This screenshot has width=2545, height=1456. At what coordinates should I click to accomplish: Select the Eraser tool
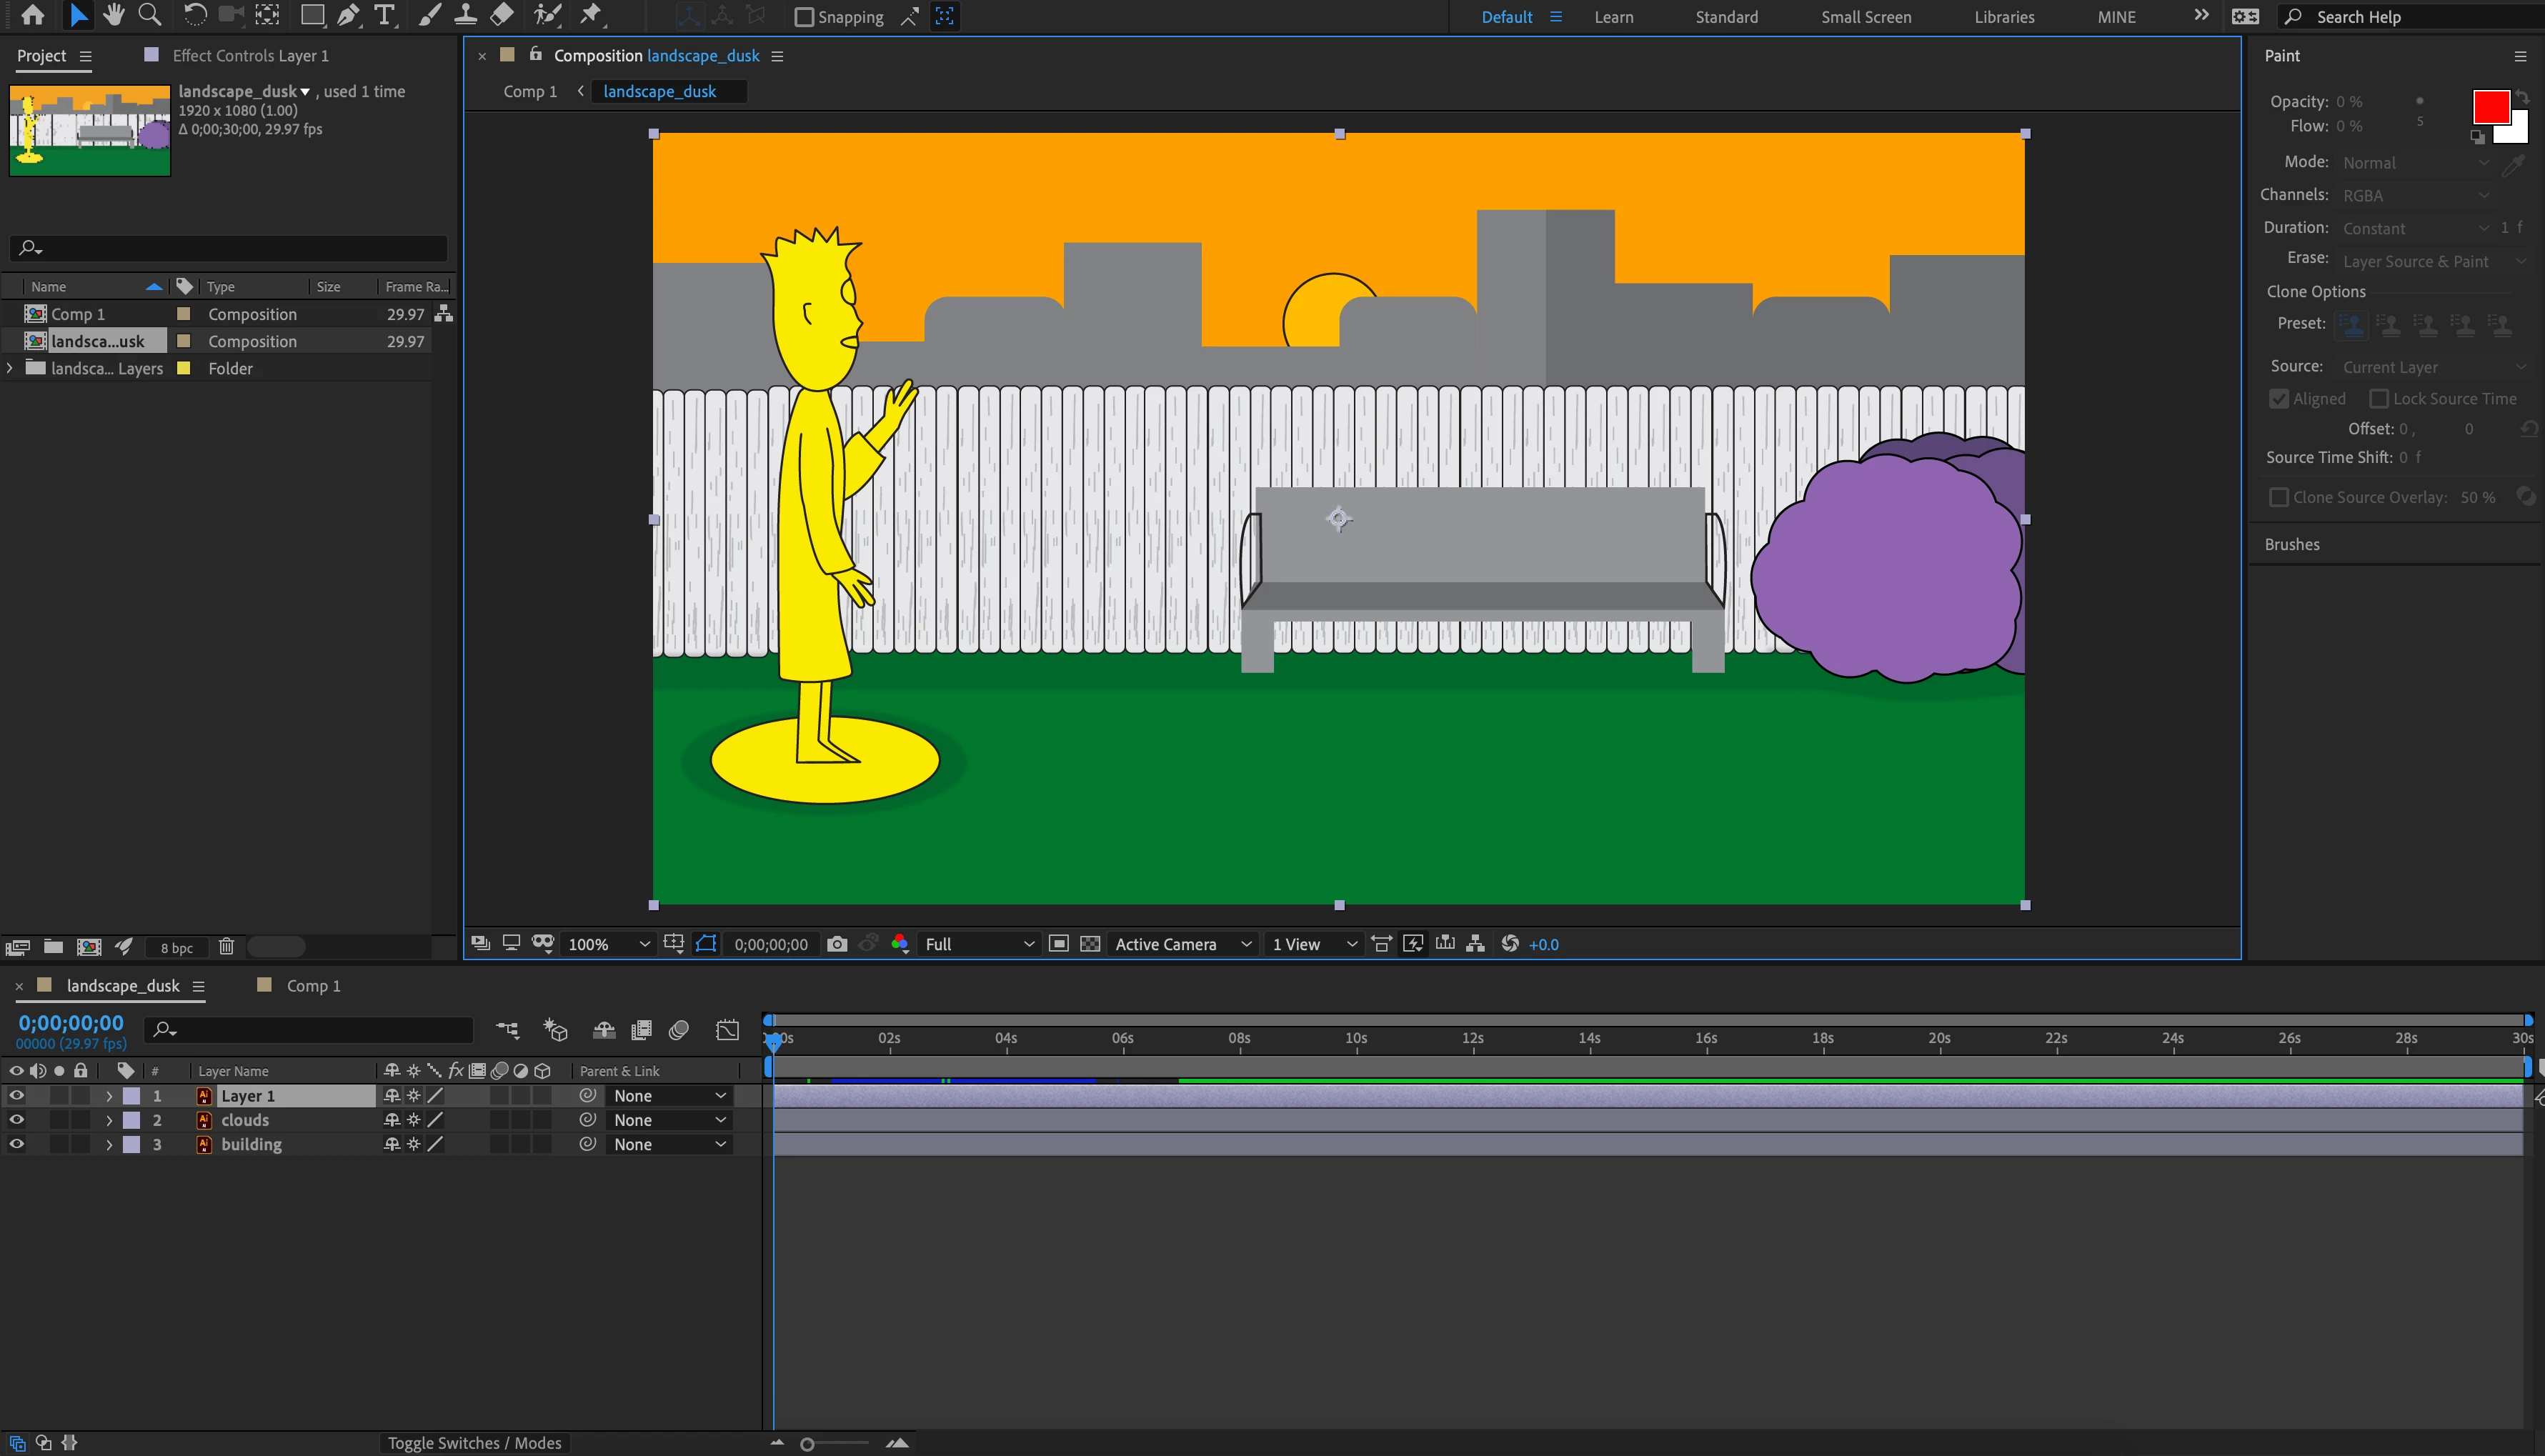click(x=502, y=15)
